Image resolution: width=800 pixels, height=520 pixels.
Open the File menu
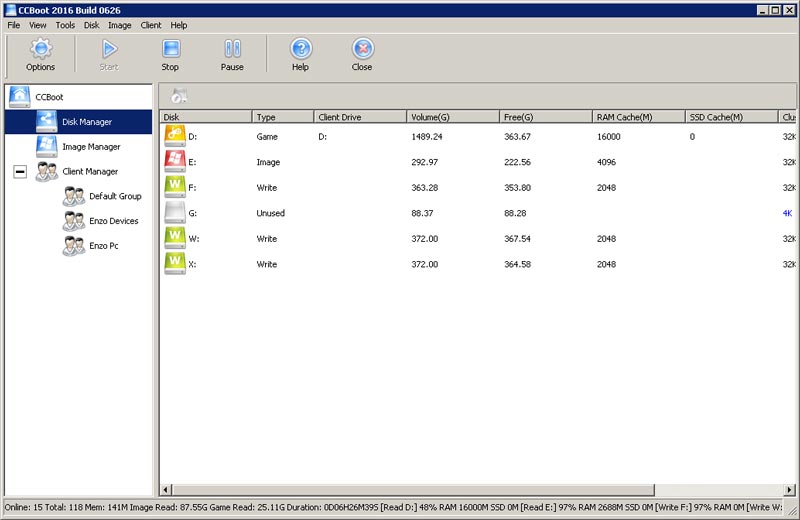(13, 25)
